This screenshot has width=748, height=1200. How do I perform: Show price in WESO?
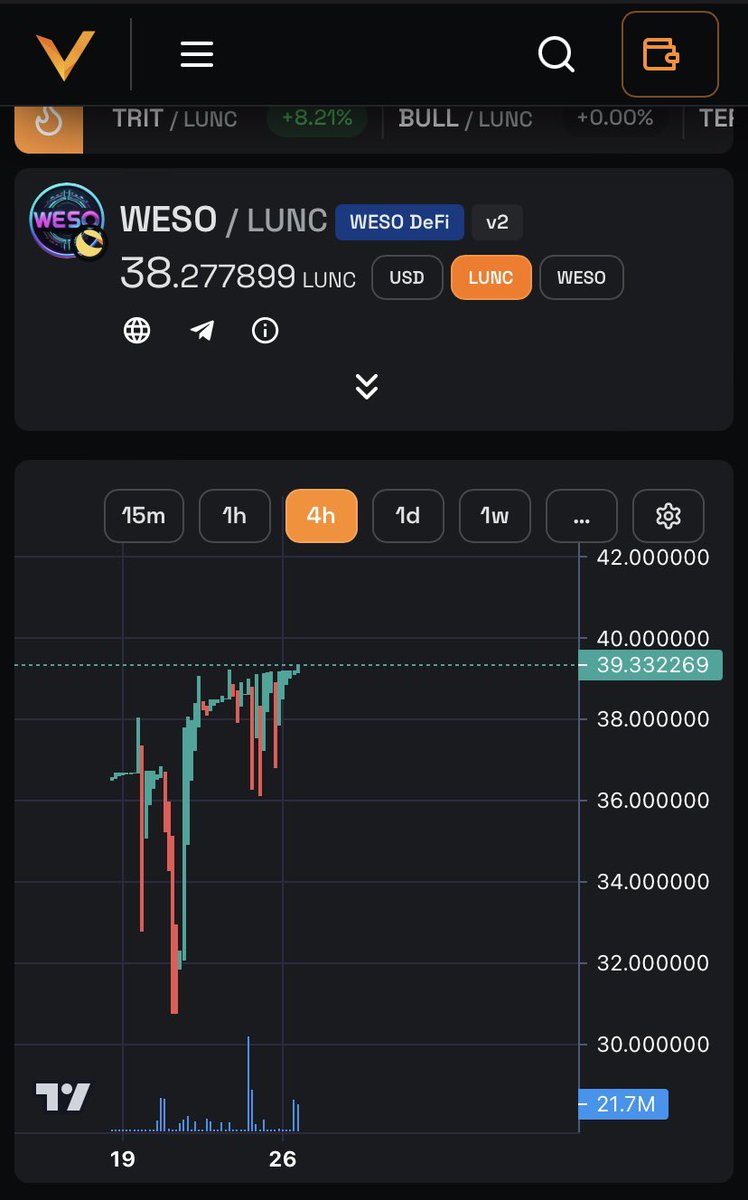[581, 277]
